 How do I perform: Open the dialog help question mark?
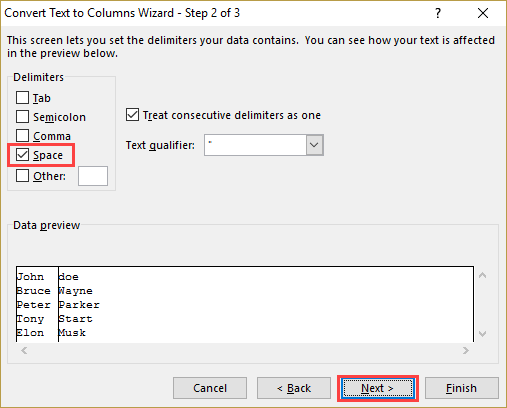438,13
